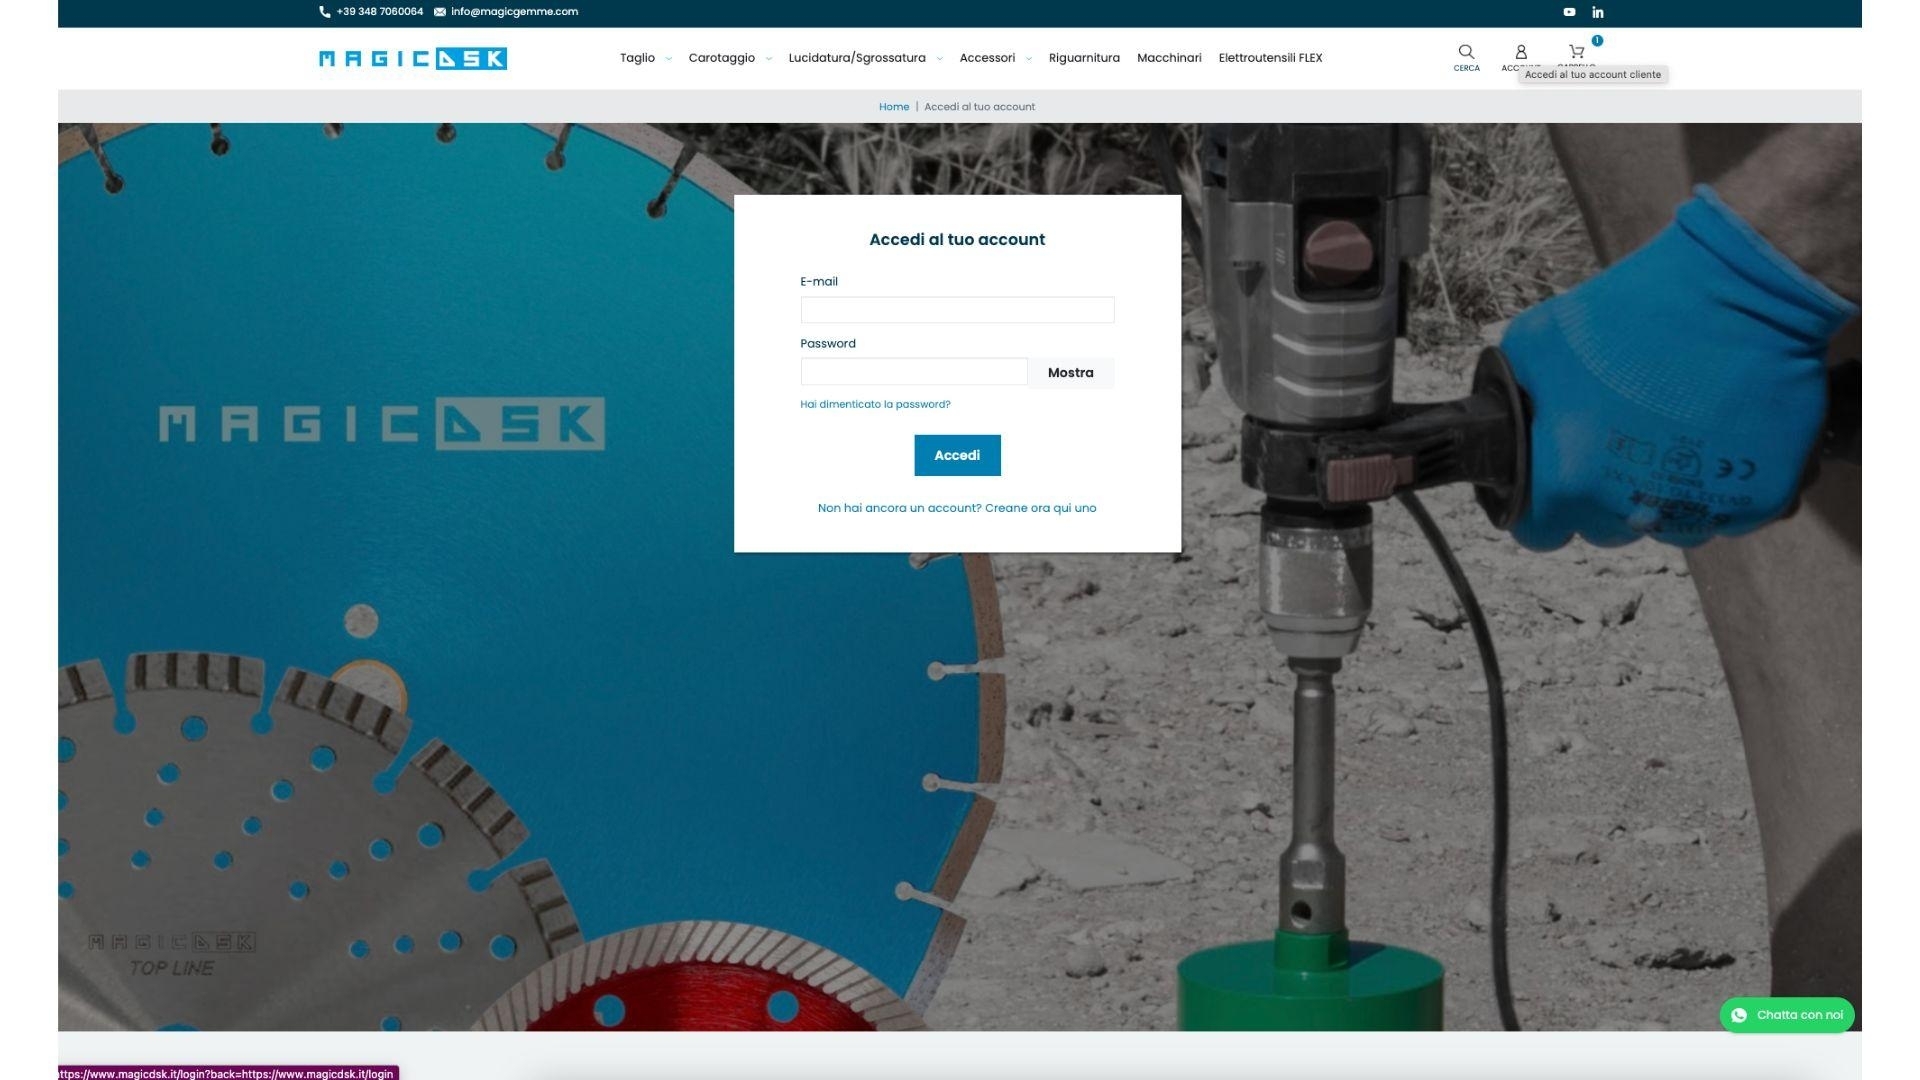This screenshot has width=1920, height=1080.
Task: Expand the Carotaggio menu chevron
Action: [769, 59]
